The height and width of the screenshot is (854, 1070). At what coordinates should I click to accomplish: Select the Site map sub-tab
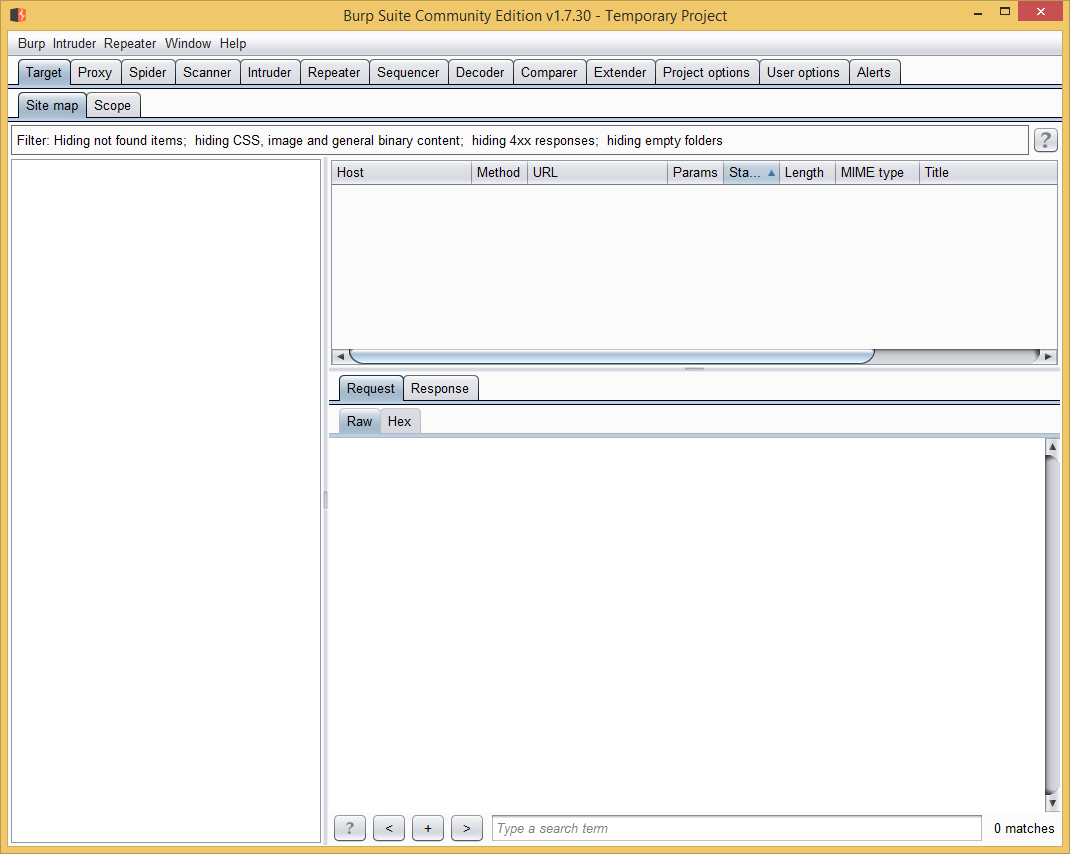point(52,105)
